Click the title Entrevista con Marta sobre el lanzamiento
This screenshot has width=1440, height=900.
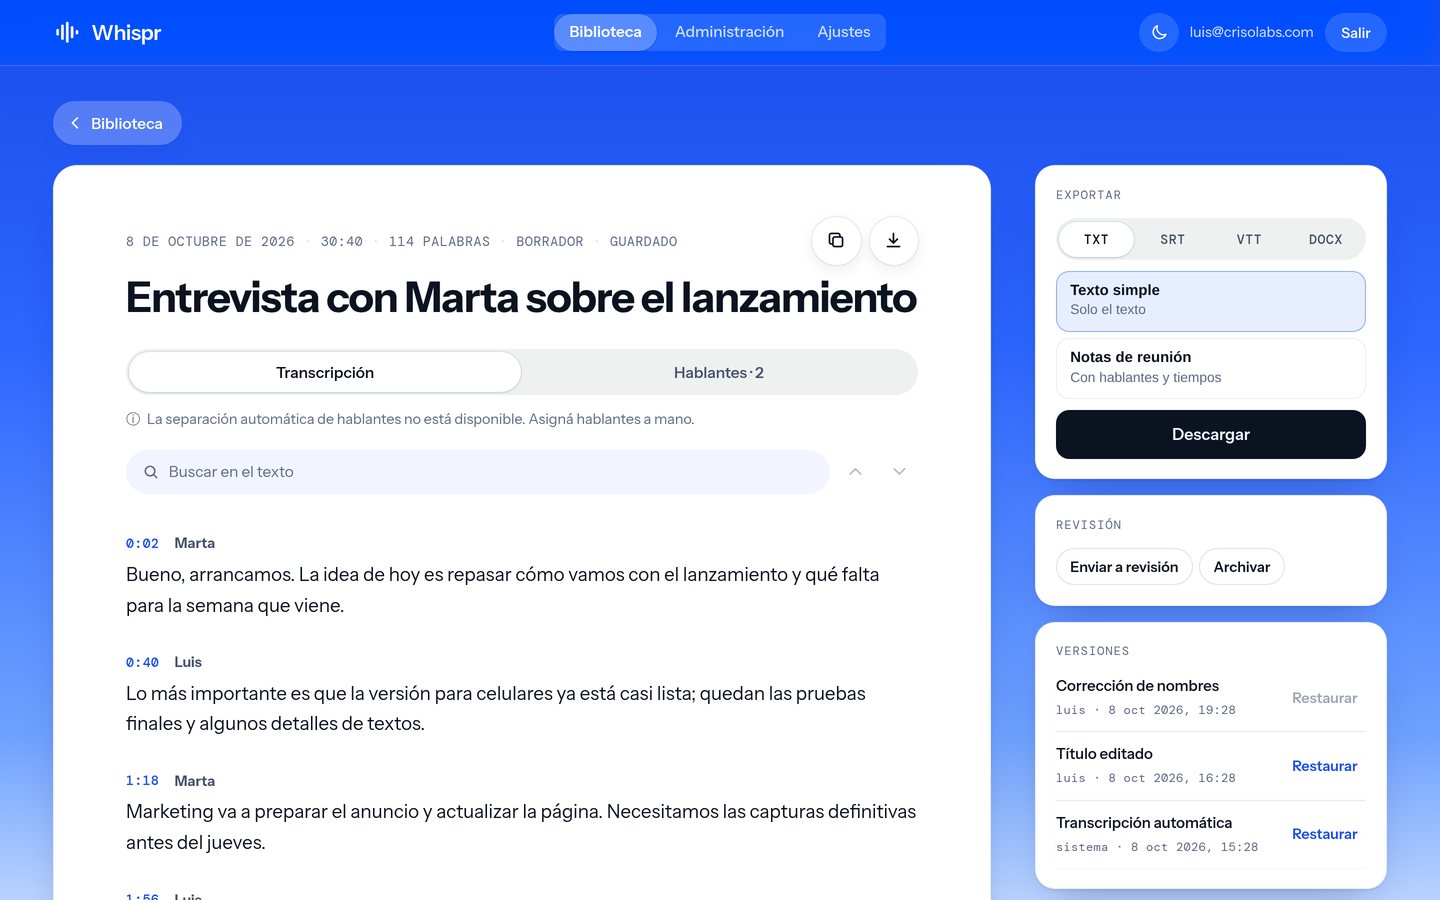(x=521, y=298)
